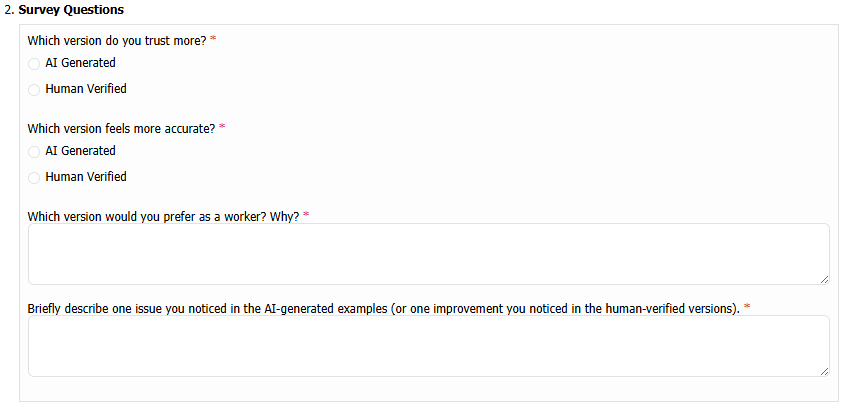Click the "Which version do you trust more?" question text

pyautogui.click(x=117, y=39)
